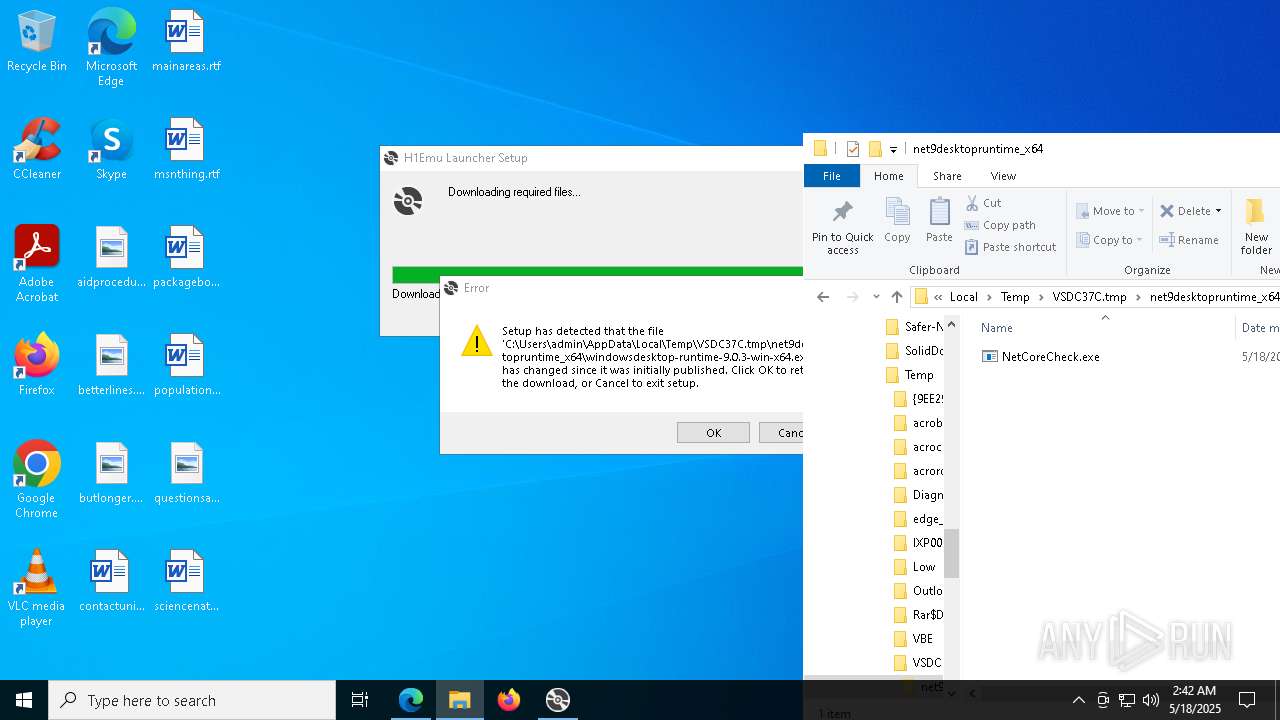Select sciencenat... document on desktop
The width and height of the screenshot is (1280, 720).
tap(186, 582)
